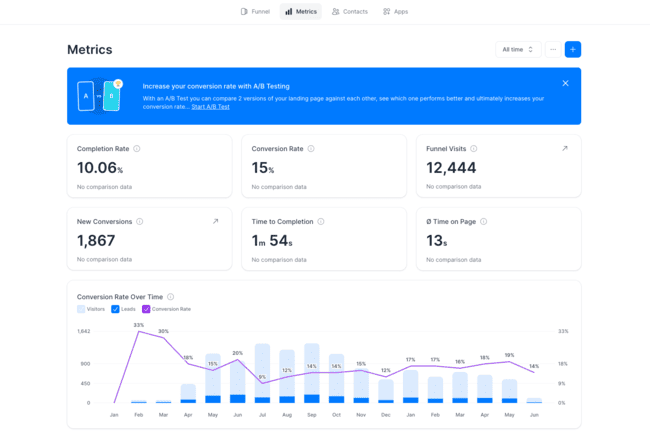Click the 1,867 new conversions value
Screen dimensions: 650x433
coord(96,241)
